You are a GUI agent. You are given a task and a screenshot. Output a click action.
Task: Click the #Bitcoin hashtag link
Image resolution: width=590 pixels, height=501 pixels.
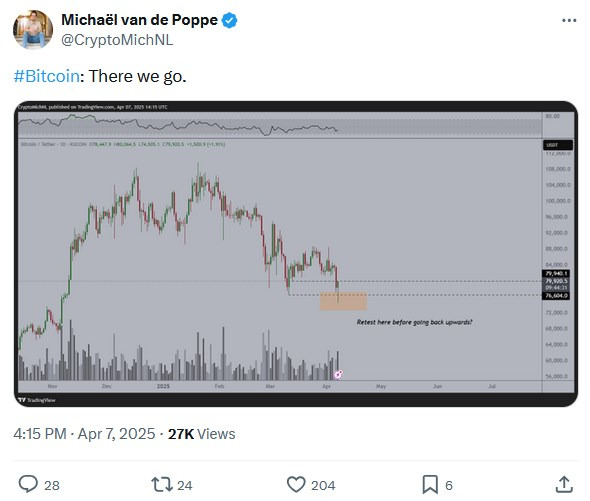point(47,76)
